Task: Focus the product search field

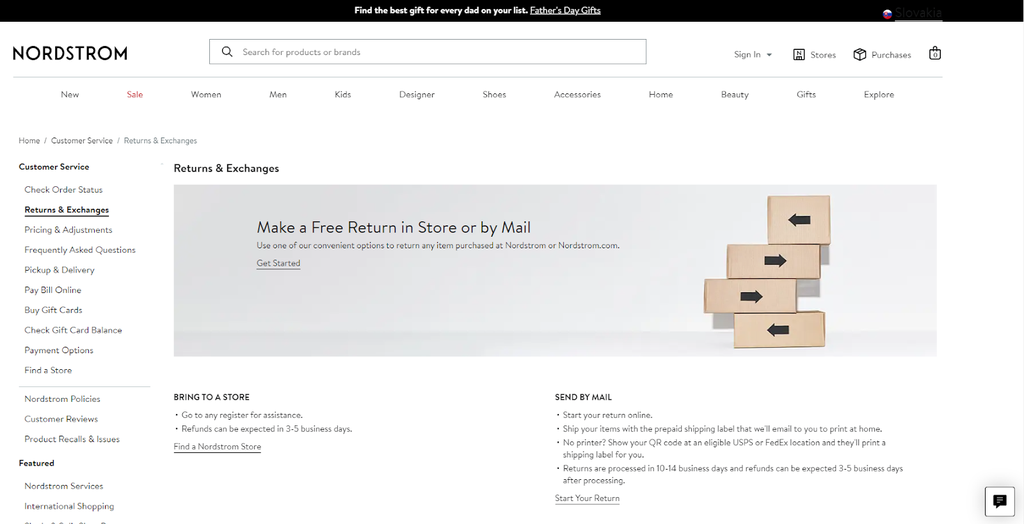Action: [x=428, y=52]
